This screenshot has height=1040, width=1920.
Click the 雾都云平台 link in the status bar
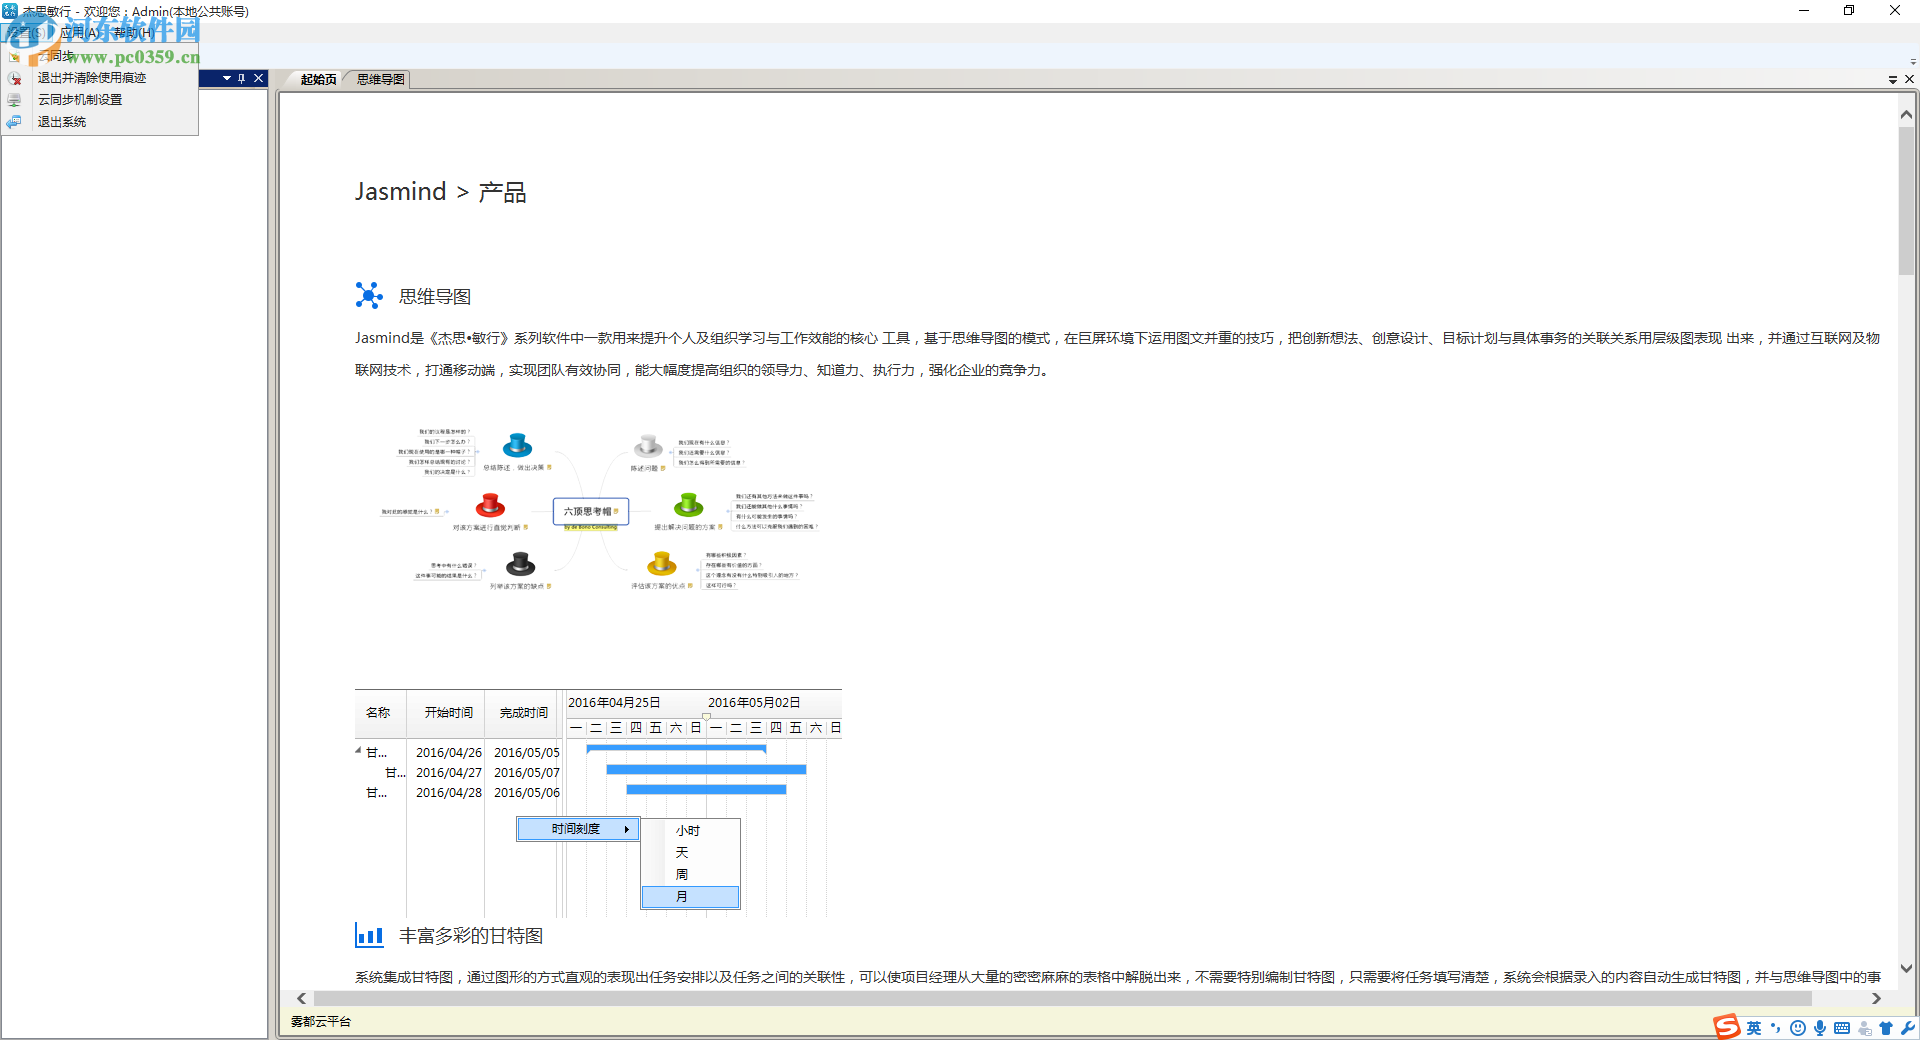[320, 1022]
